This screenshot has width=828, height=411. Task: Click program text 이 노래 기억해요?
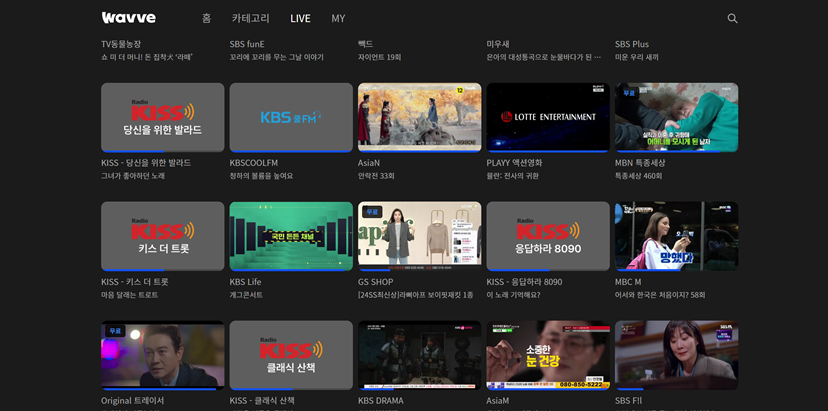click(x=514, y=295)
